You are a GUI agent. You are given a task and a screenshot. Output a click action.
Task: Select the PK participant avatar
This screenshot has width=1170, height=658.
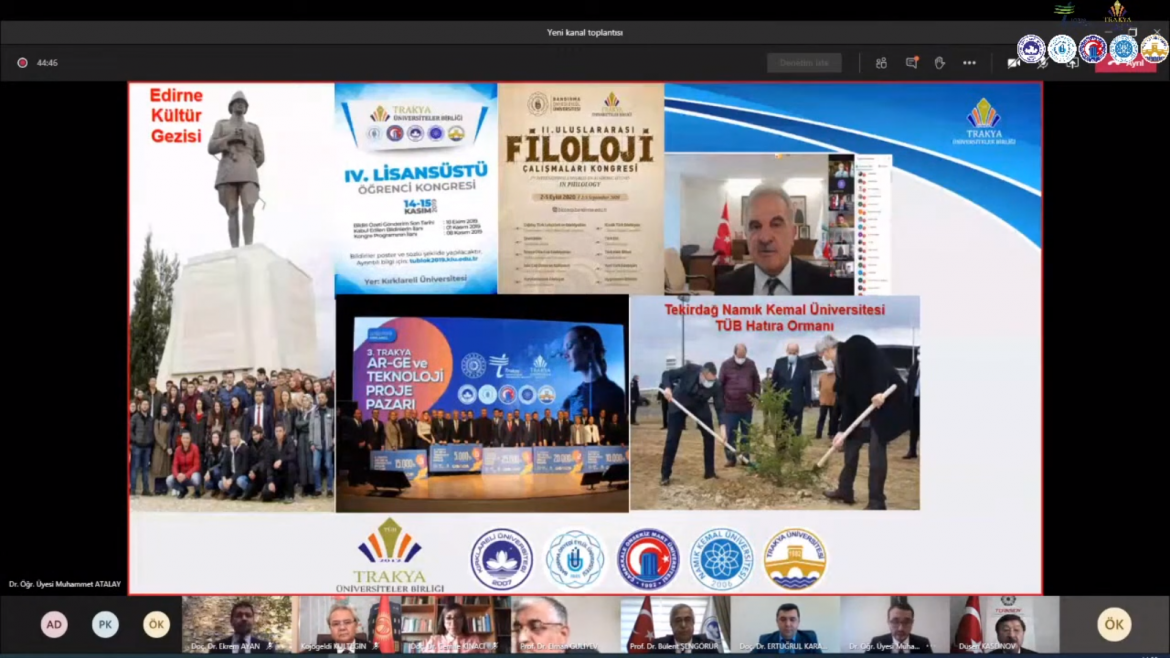click(x=105, y=624)
